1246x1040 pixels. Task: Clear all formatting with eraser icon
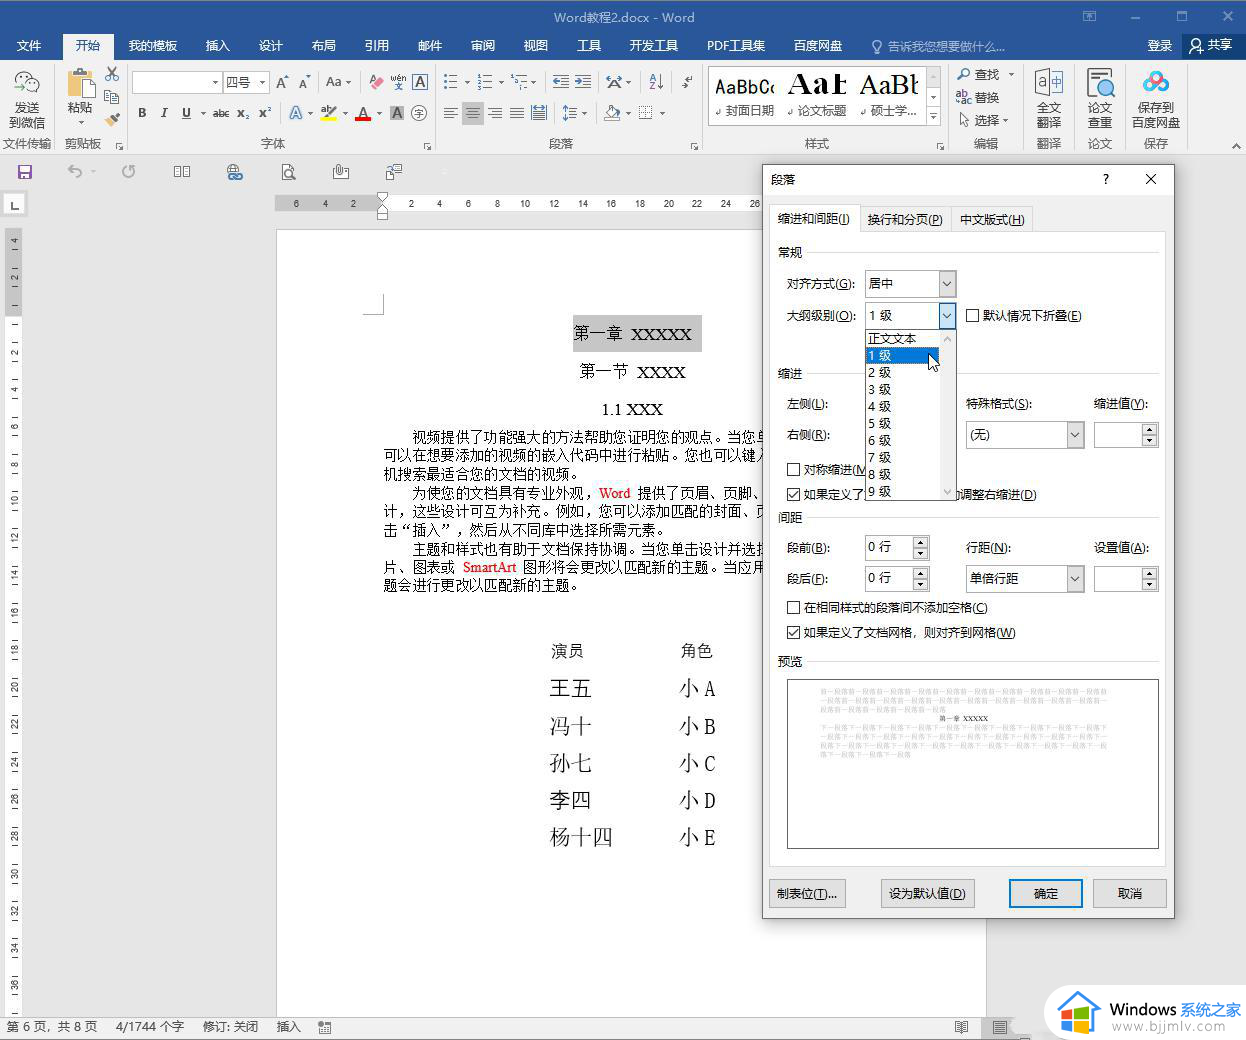click(x=376, y=82)
